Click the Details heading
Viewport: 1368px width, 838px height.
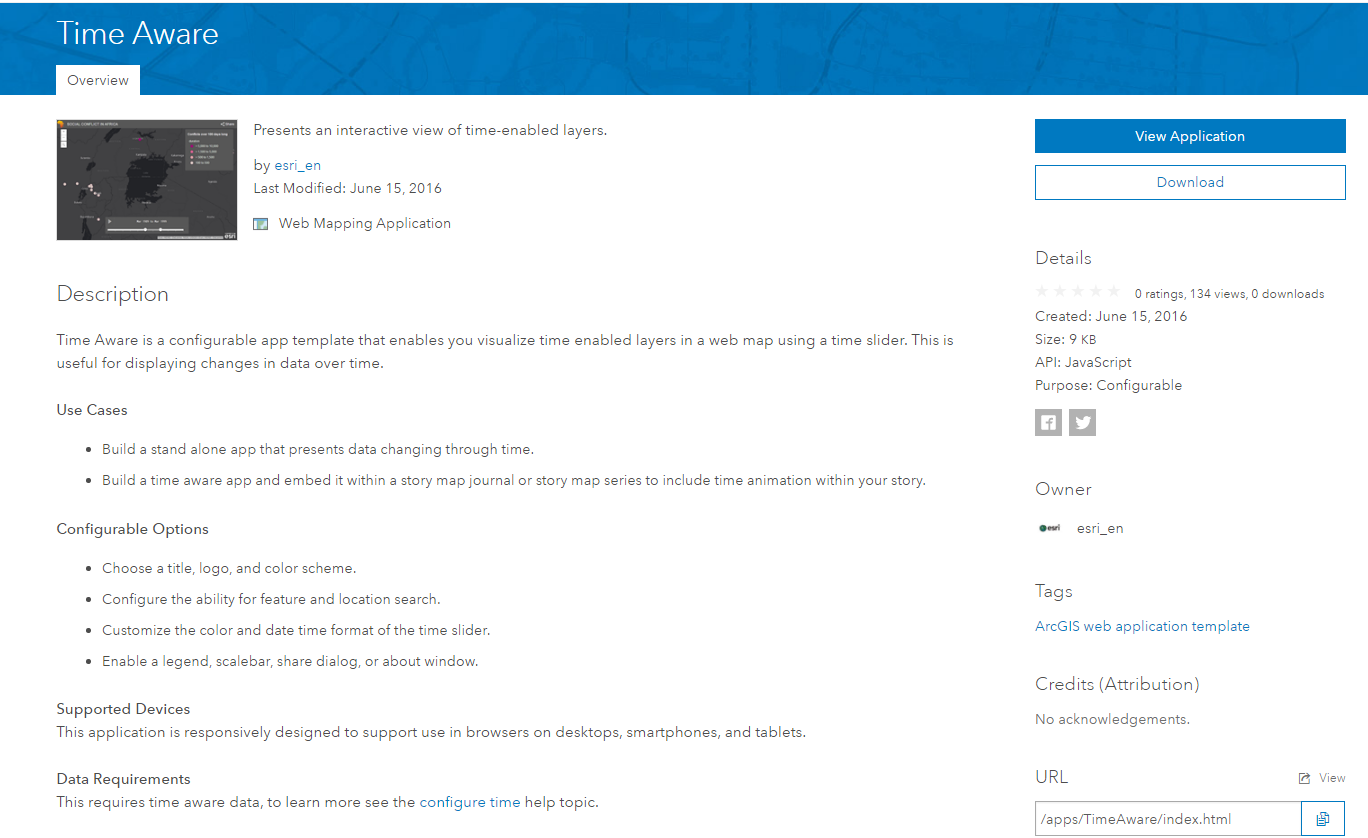pos(1063,258)
